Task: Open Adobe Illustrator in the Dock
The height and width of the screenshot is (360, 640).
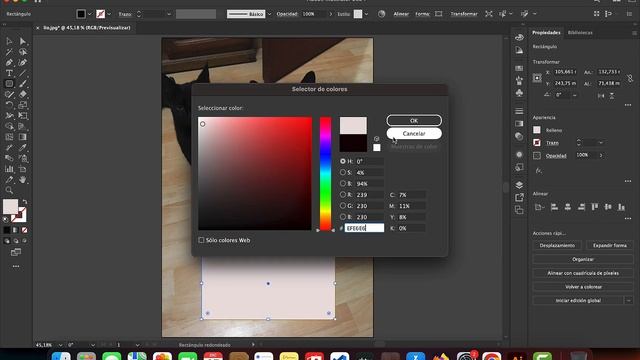Action: [x=517, y=357]
